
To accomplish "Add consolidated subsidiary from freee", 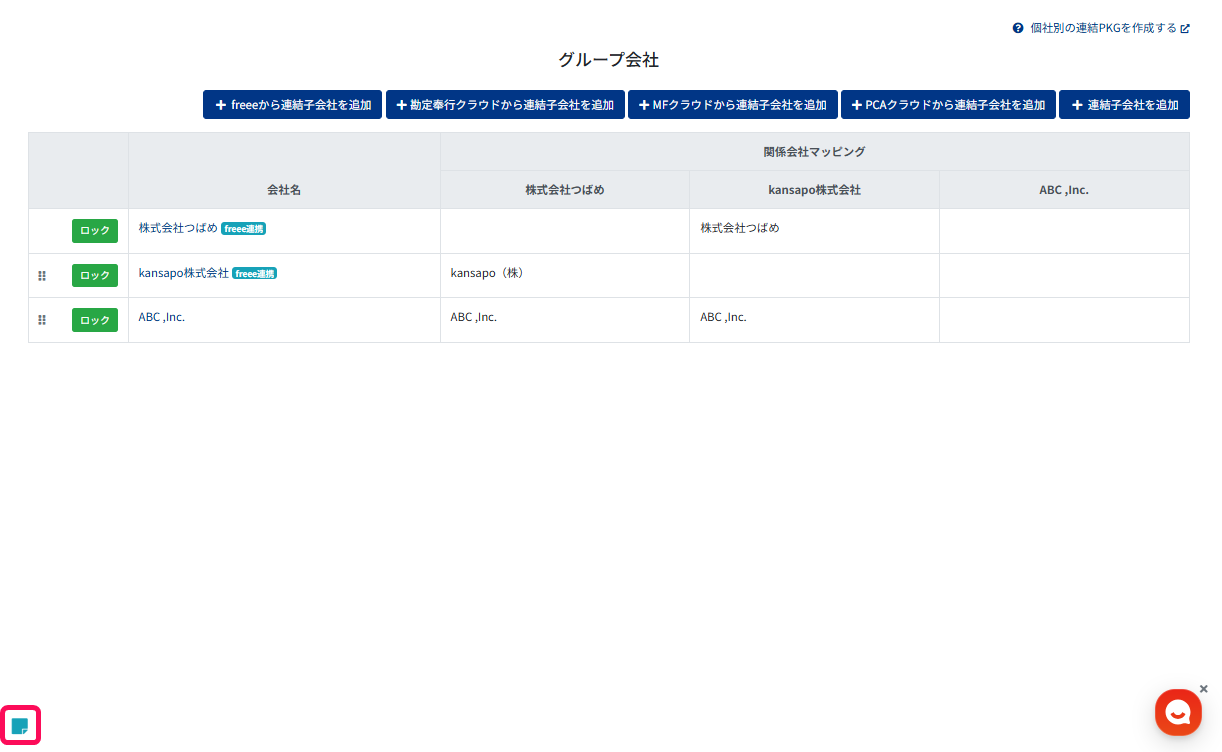I will 293,105.
